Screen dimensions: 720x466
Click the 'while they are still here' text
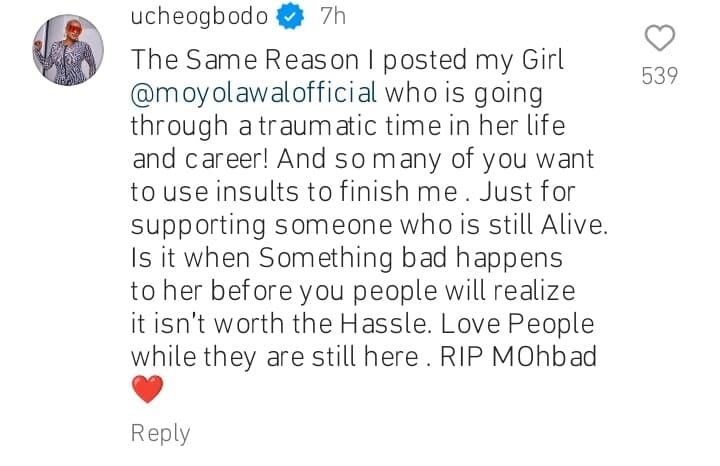click(275, 357)
